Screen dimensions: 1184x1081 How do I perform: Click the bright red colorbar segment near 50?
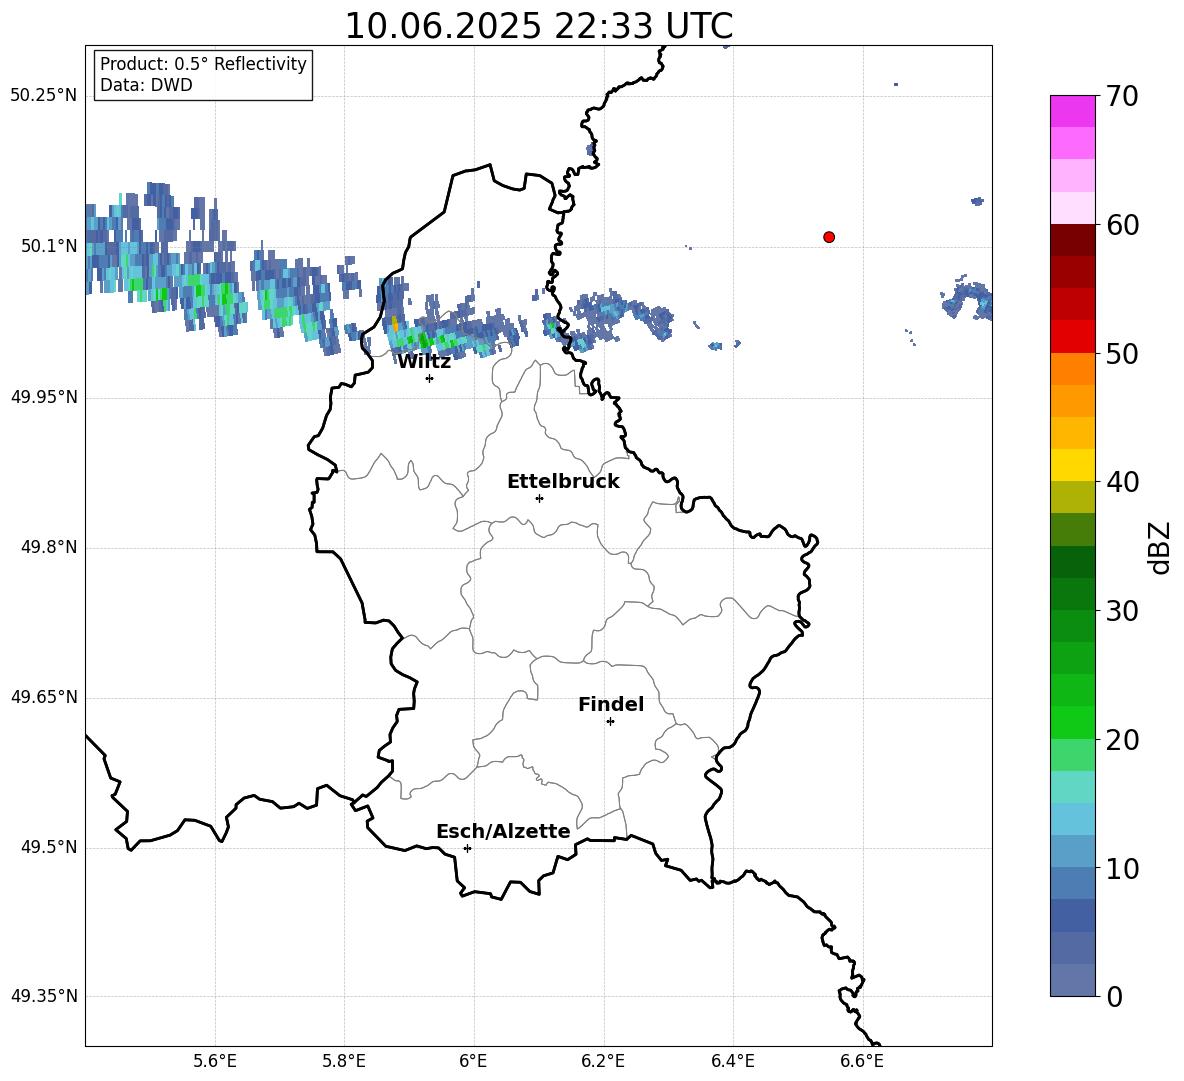click(1072, 337)
